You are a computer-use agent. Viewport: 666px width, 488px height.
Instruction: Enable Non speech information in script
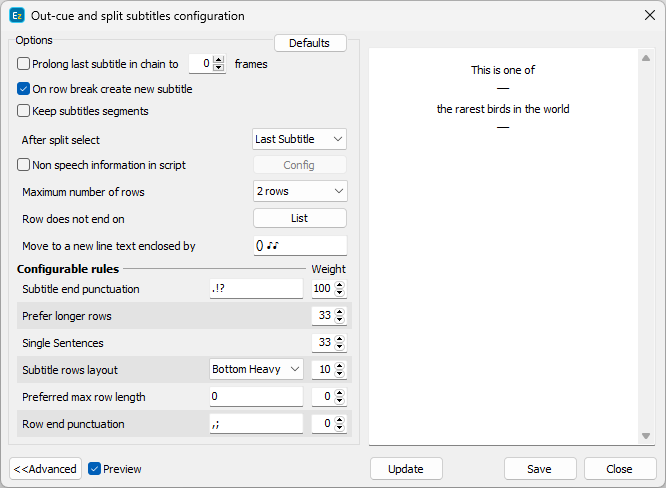click(24, 165)
